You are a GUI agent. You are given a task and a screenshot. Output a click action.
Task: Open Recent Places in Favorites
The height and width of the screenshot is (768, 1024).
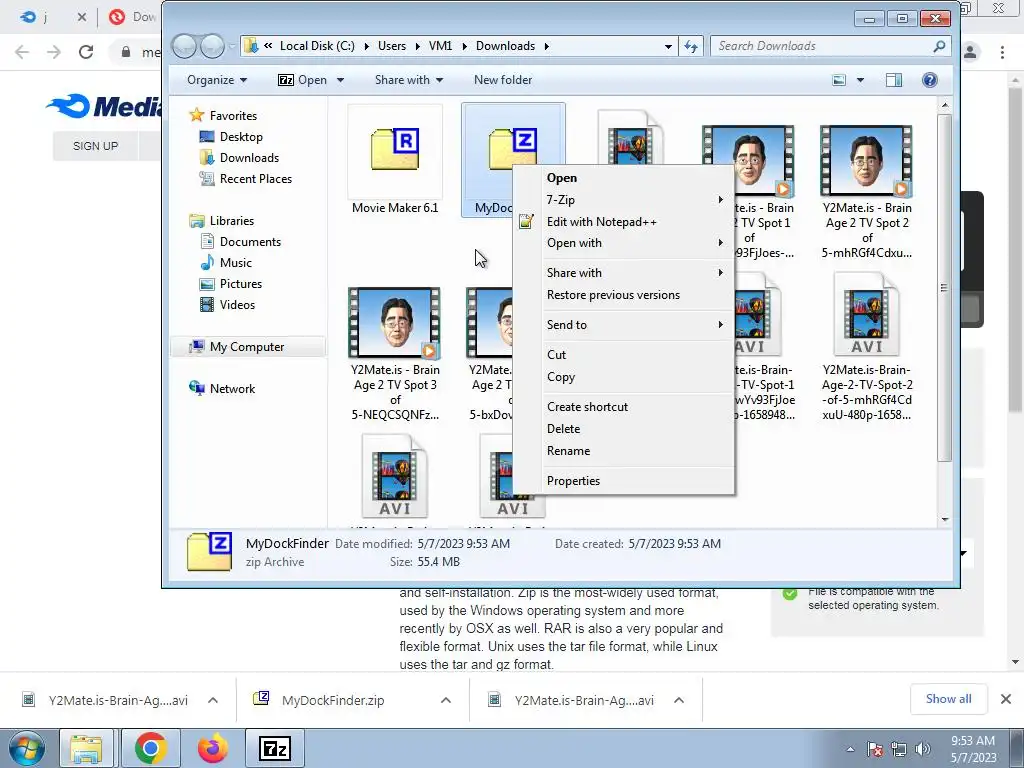tap(255, 178)
